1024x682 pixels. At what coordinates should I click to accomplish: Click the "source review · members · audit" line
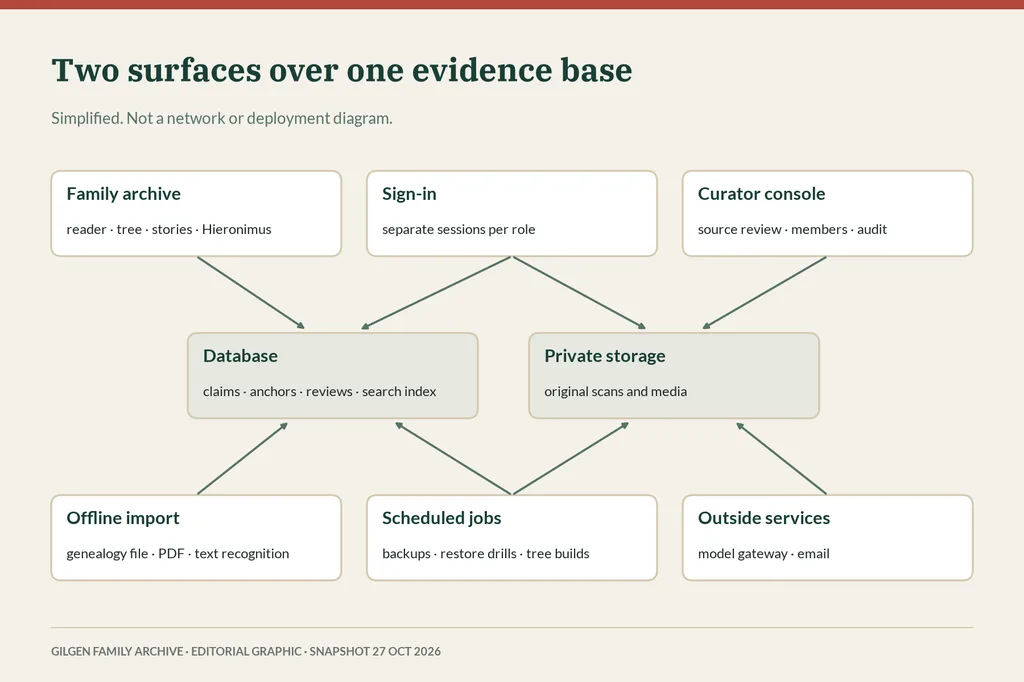(x=792, y=229)
